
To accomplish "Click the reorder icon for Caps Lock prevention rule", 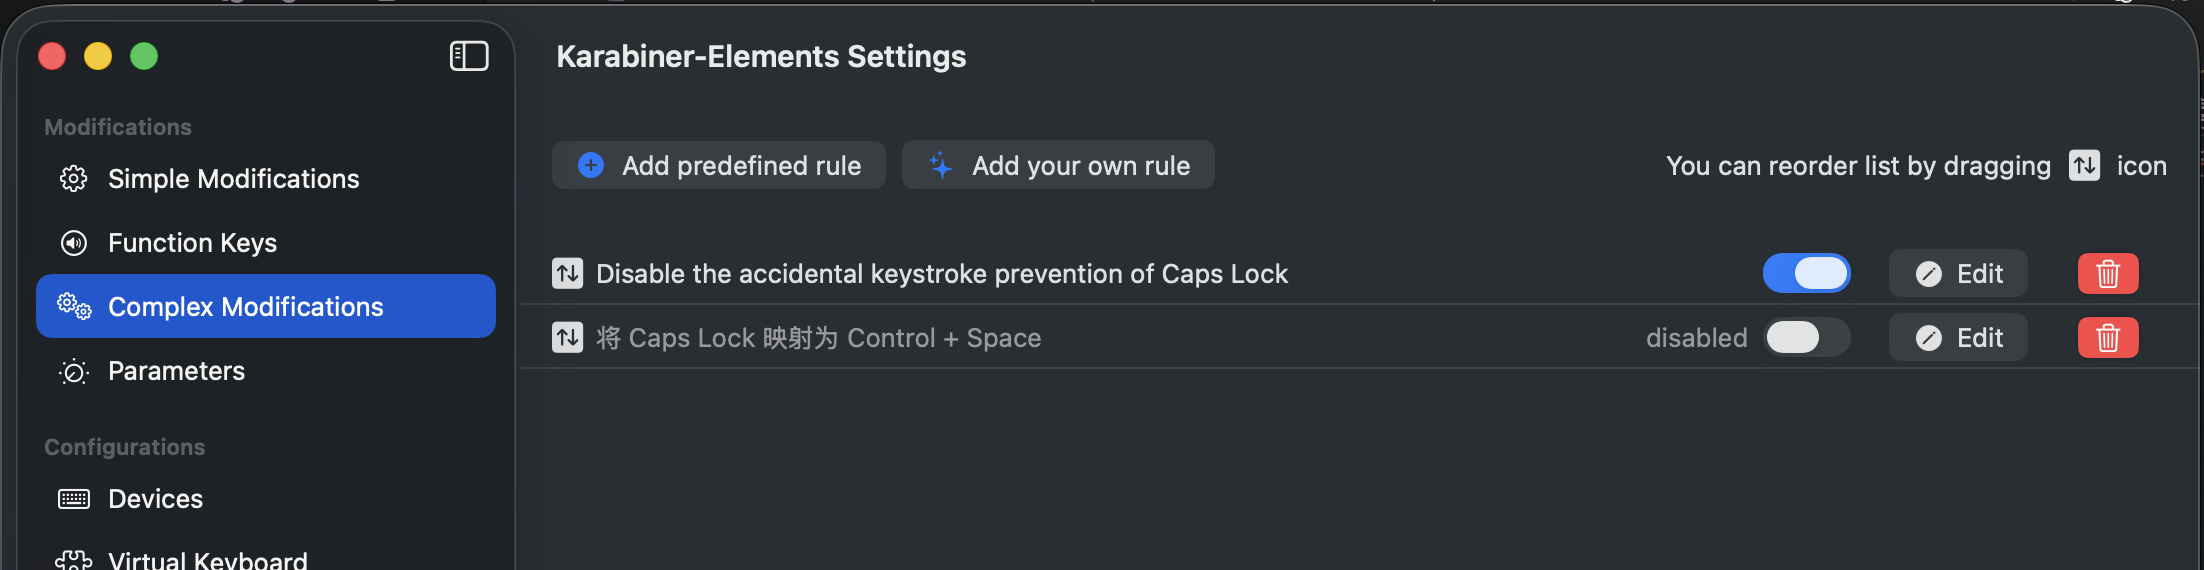I will coord(568,273).
